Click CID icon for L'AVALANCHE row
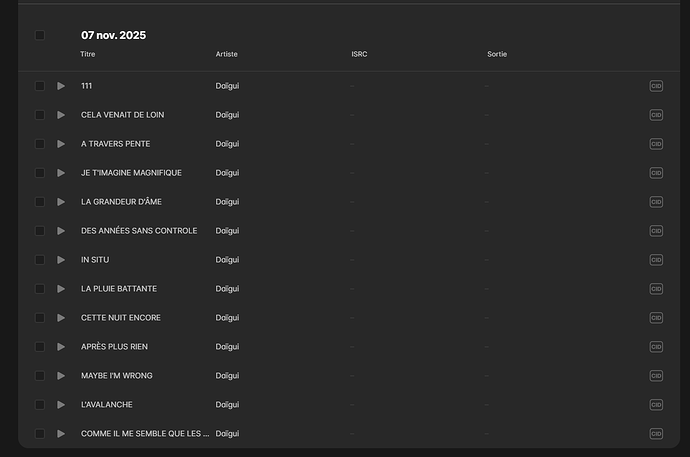The height and width of the screenshot is (457, 690). pos(656,405)
